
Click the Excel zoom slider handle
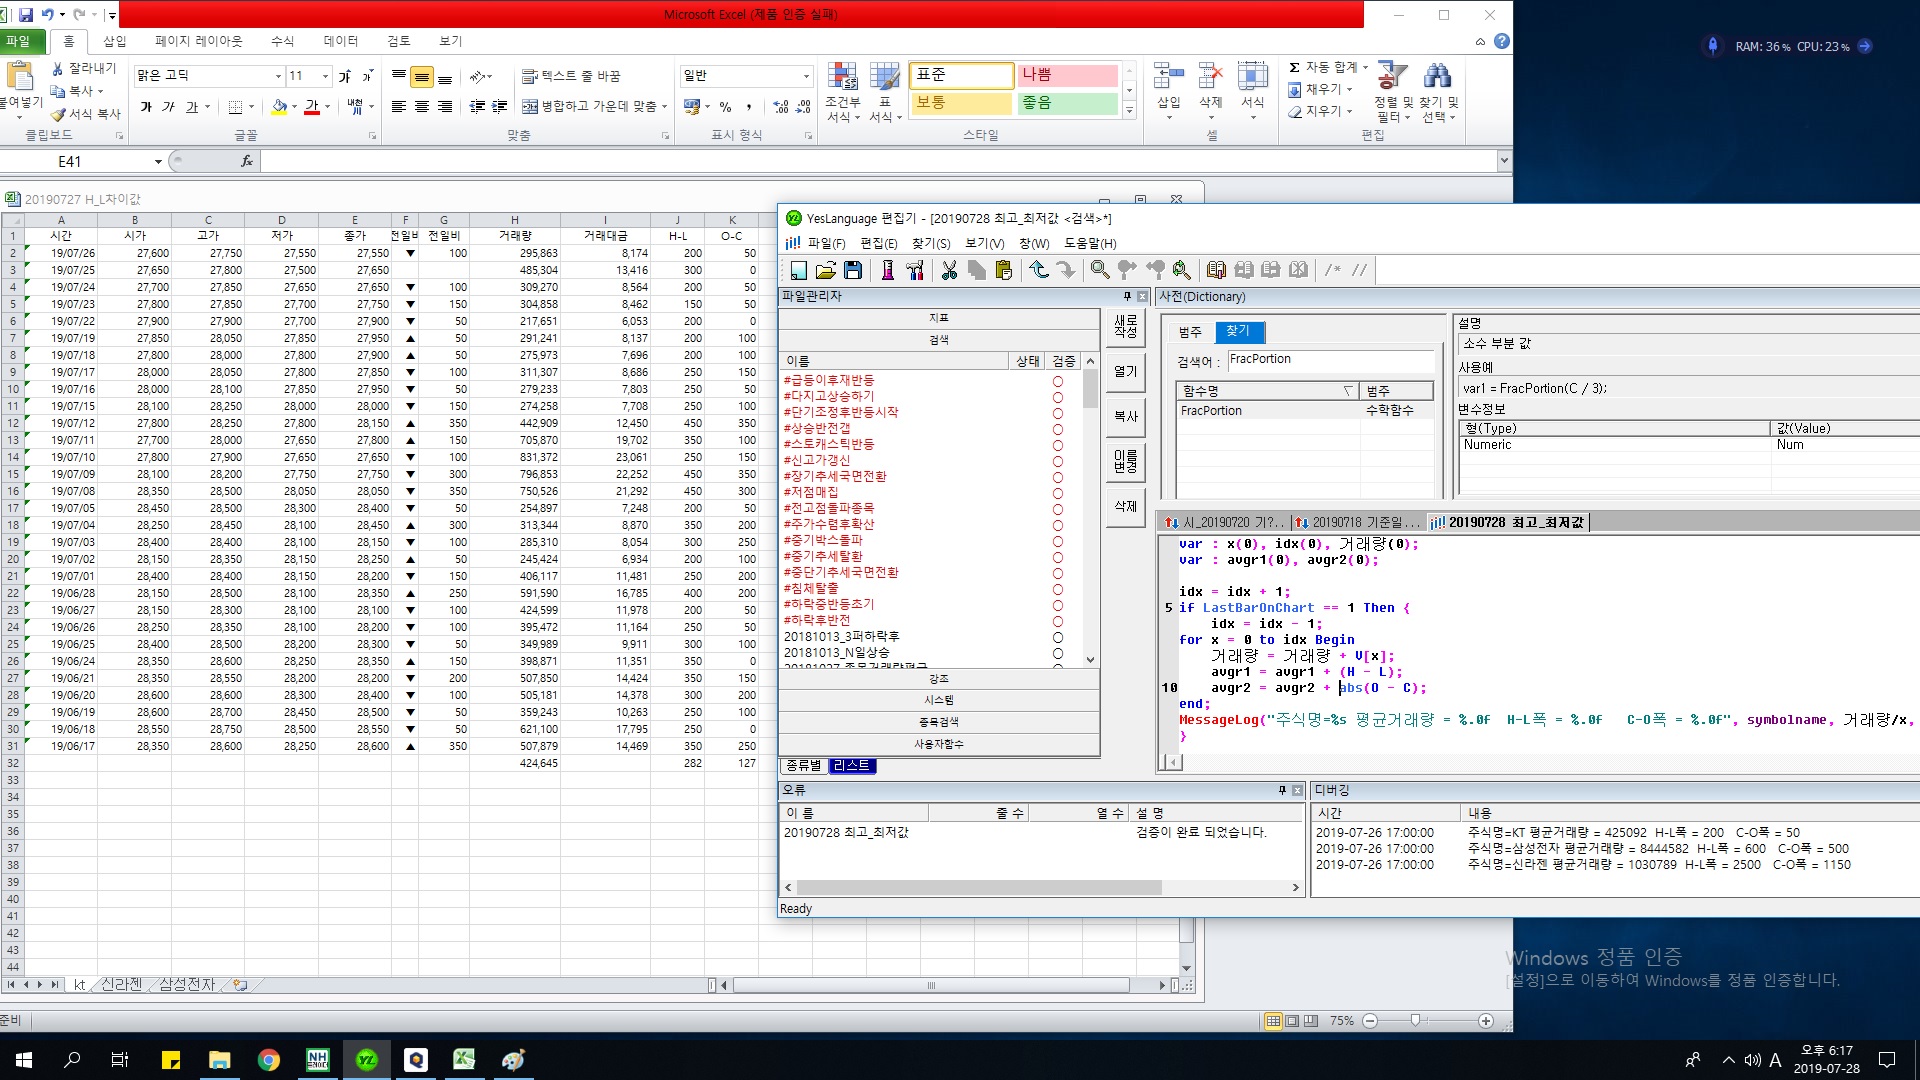coord(1415,1020)
